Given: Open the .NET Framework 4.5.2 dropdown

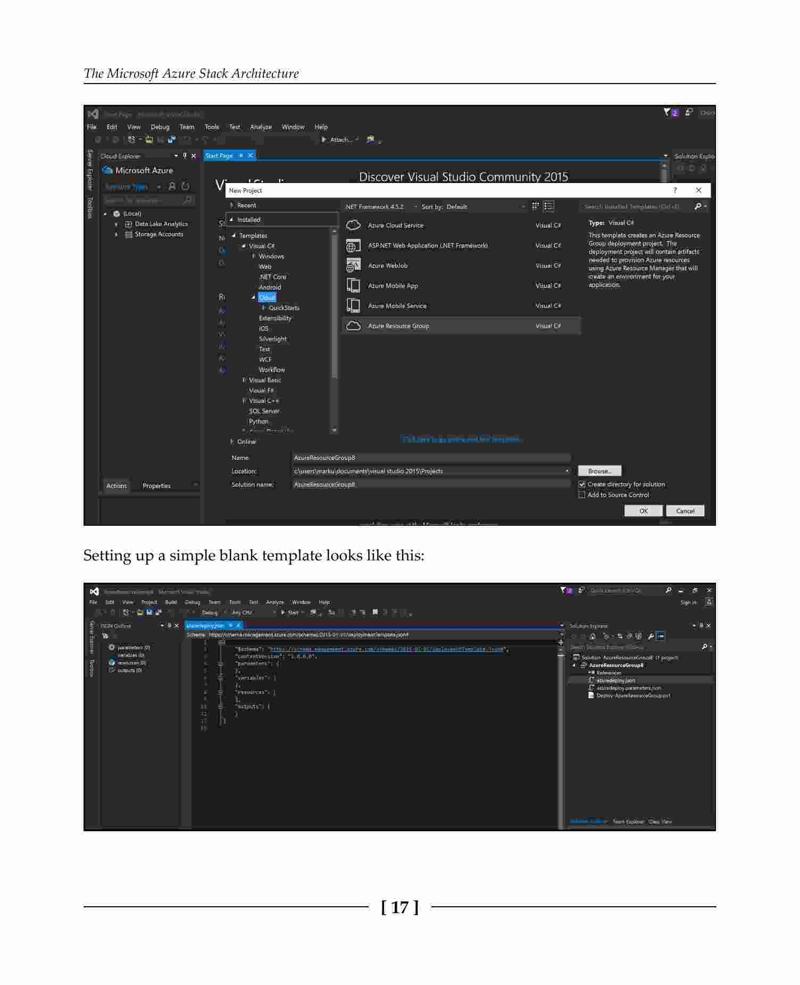Looking at the screenshot, I should 381,207.
